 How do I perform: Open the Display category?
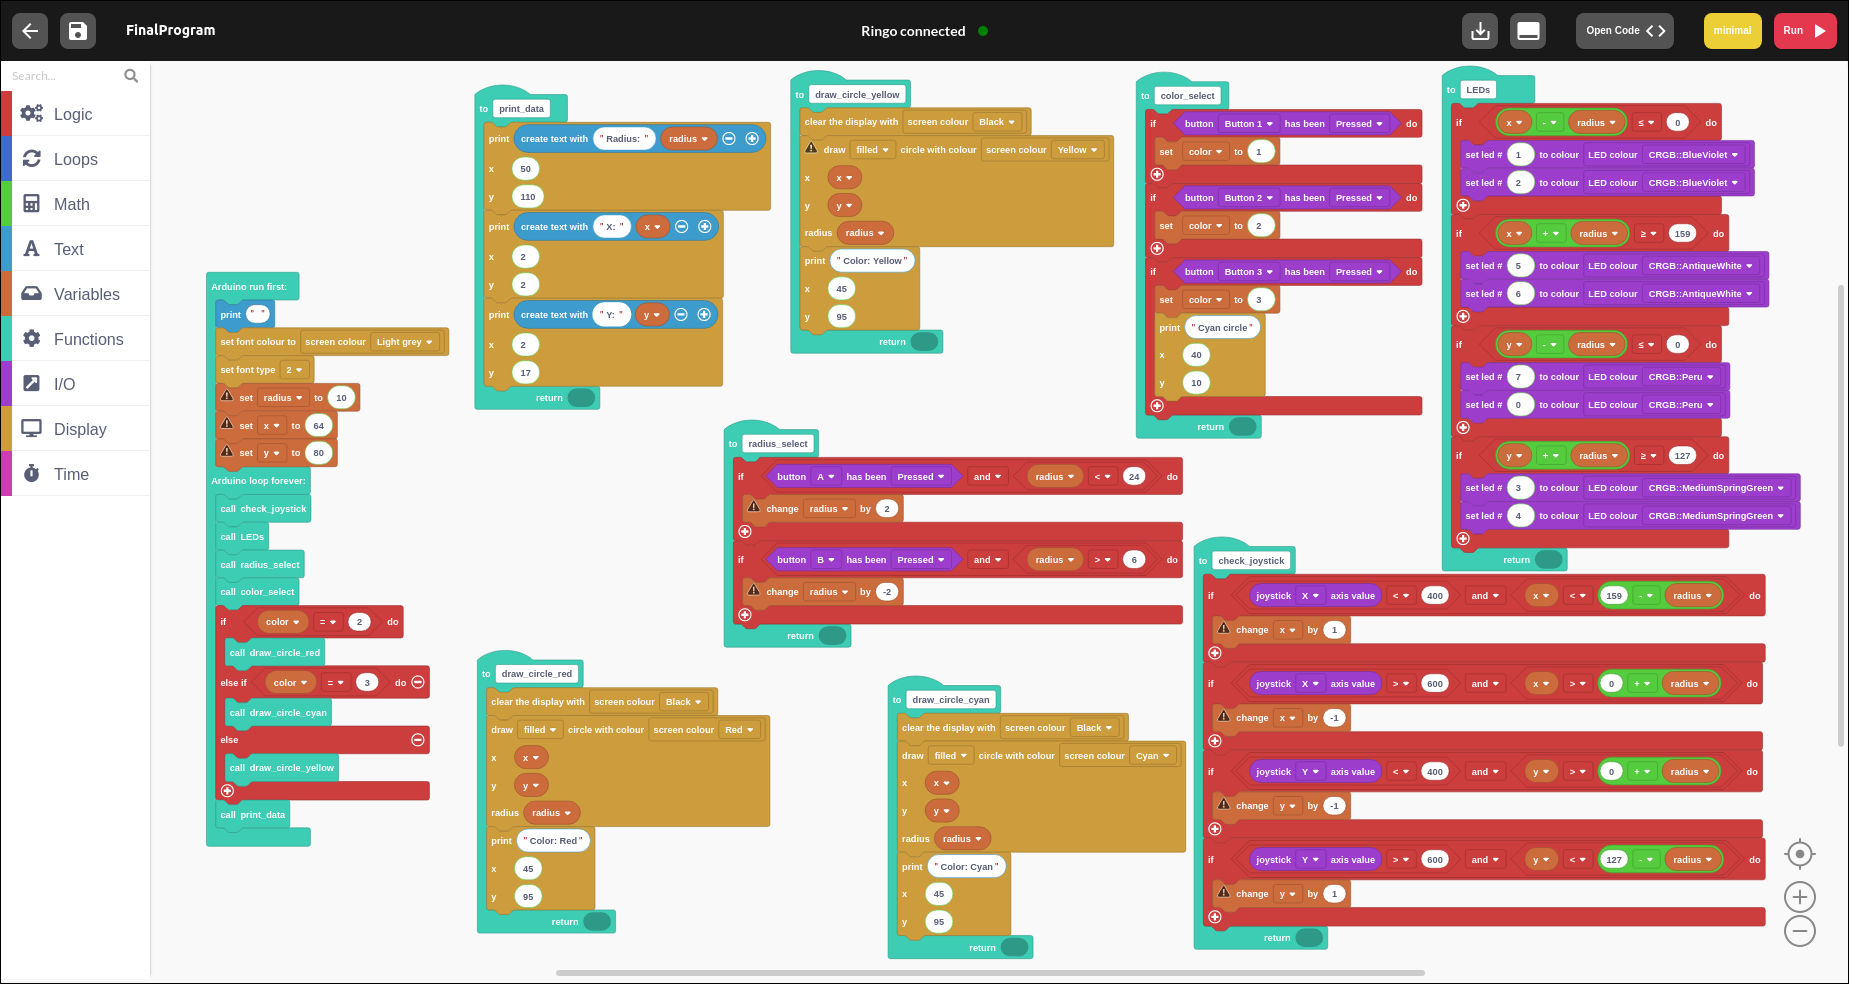click(76, 429)
